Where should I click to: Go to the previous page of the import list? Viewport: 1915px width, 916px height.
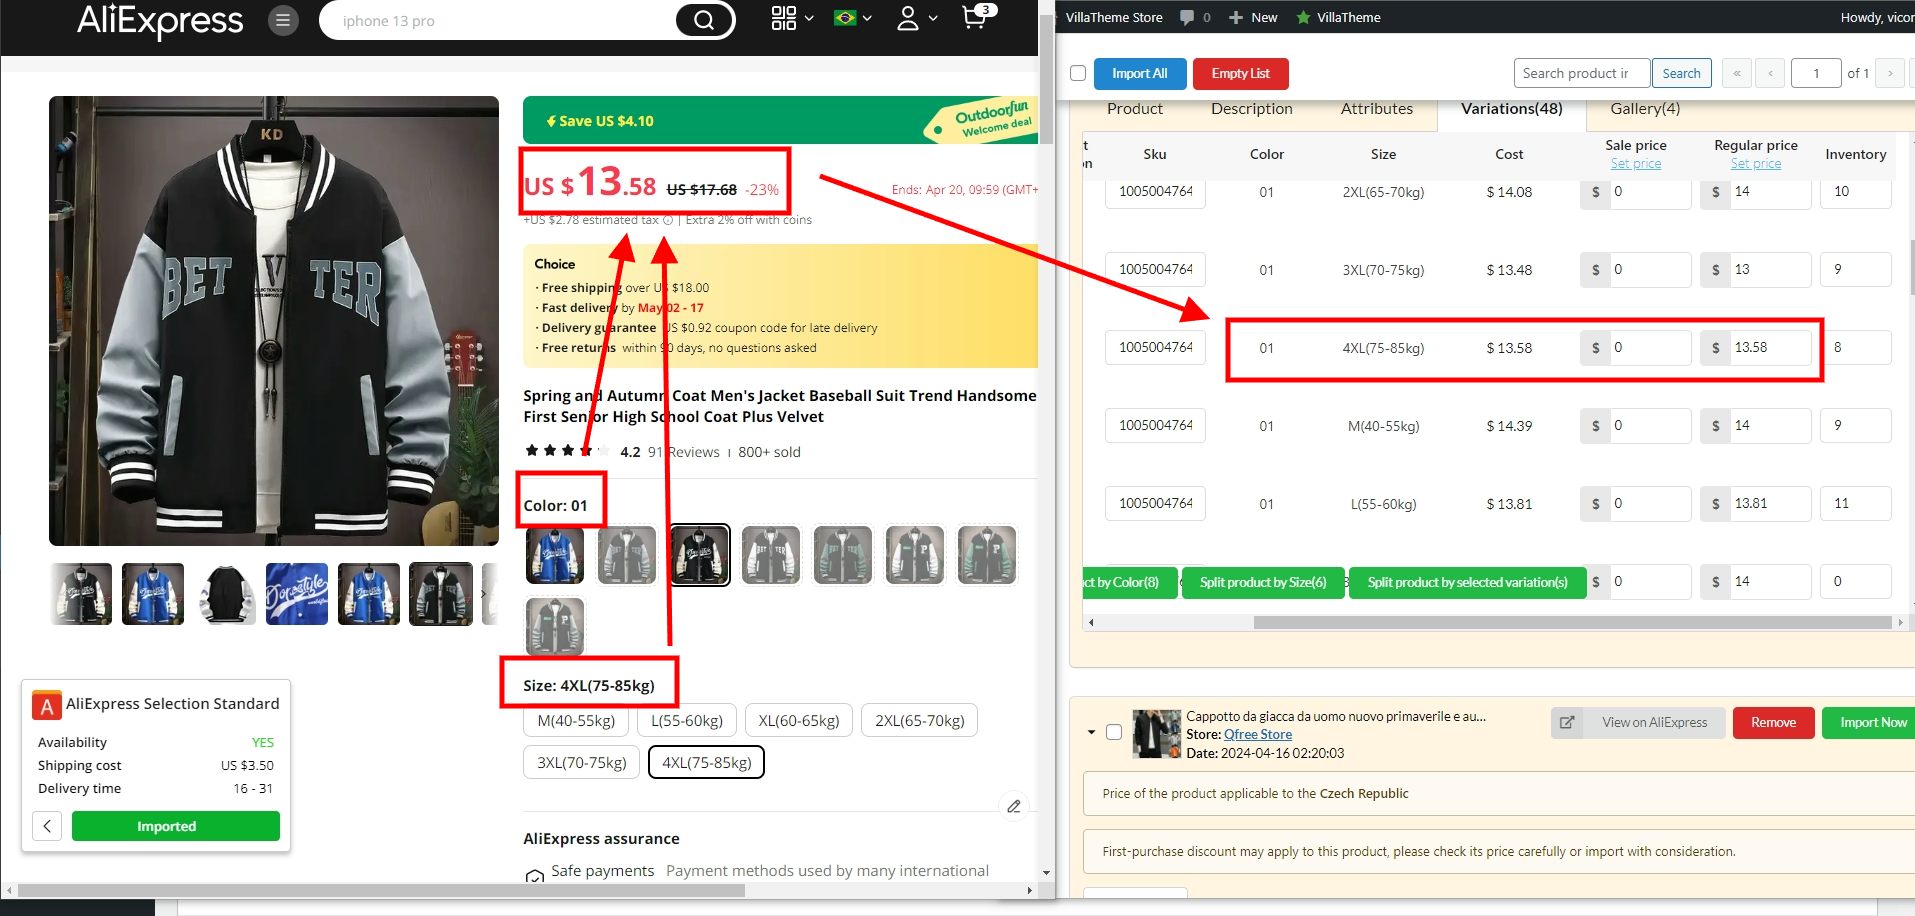1771,73
